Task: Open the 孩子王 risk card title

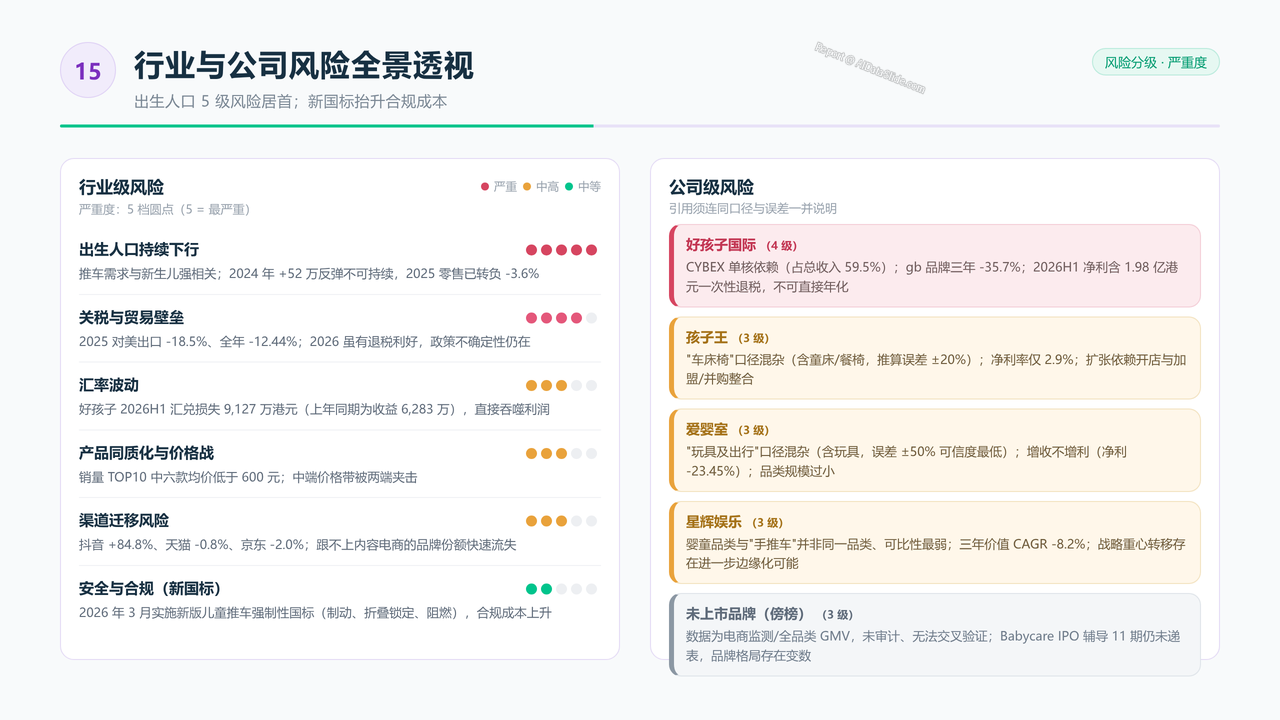Action: point(707,338)
